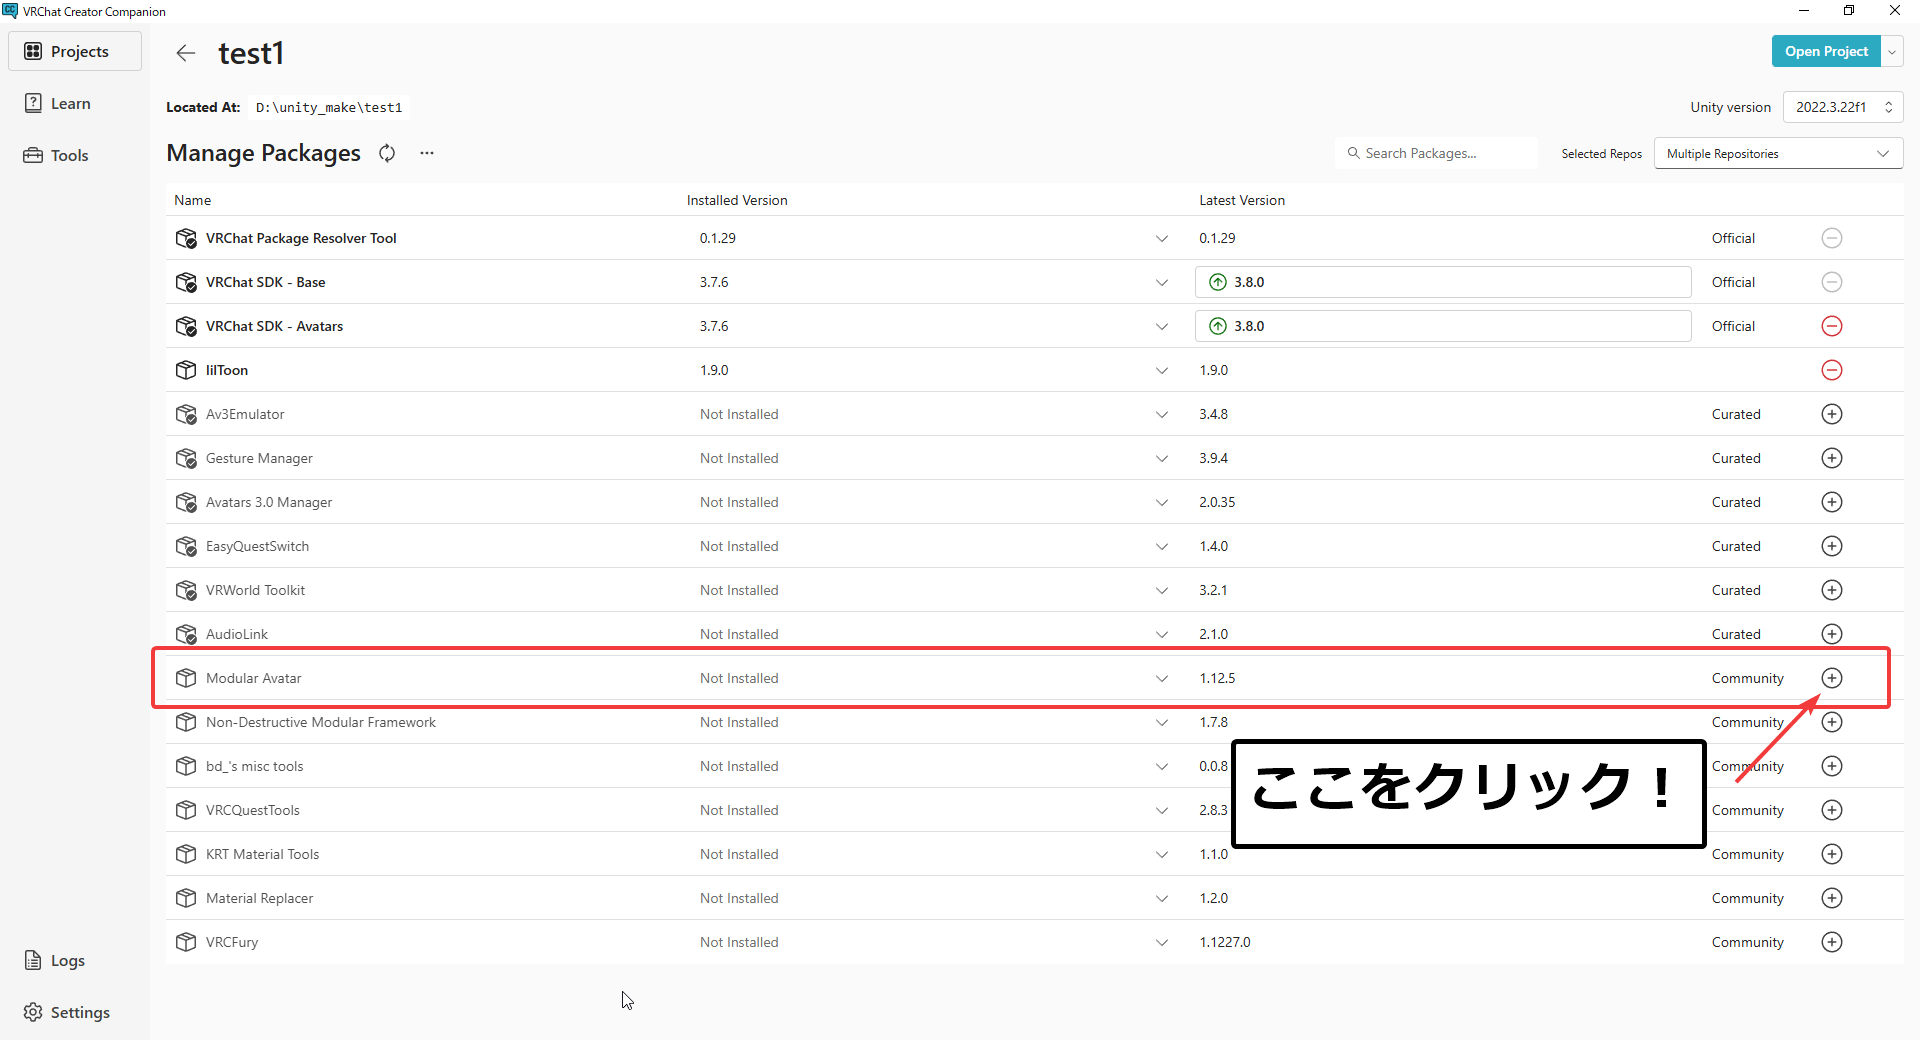The width and height of the screenshot is (1920, 1040).
Task: Add the AudioLink package
Action: (1832, 634)
